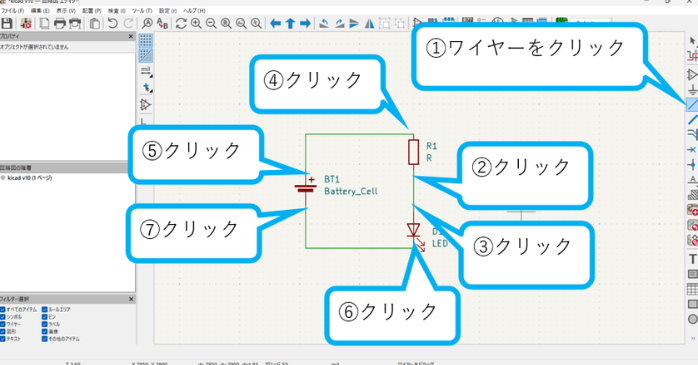Open the 配置(P) menu
Viewport: 698px width, 365px height.
pos(92,10)
